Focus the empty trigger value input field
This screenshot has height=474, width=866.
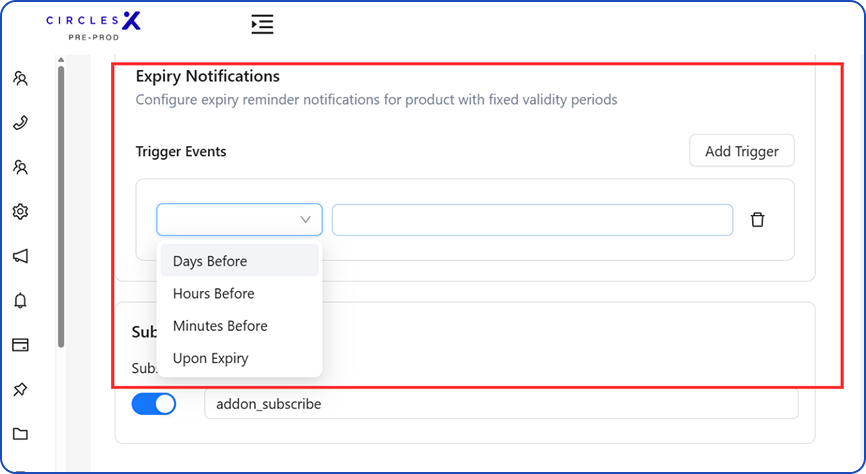[532, 220]
